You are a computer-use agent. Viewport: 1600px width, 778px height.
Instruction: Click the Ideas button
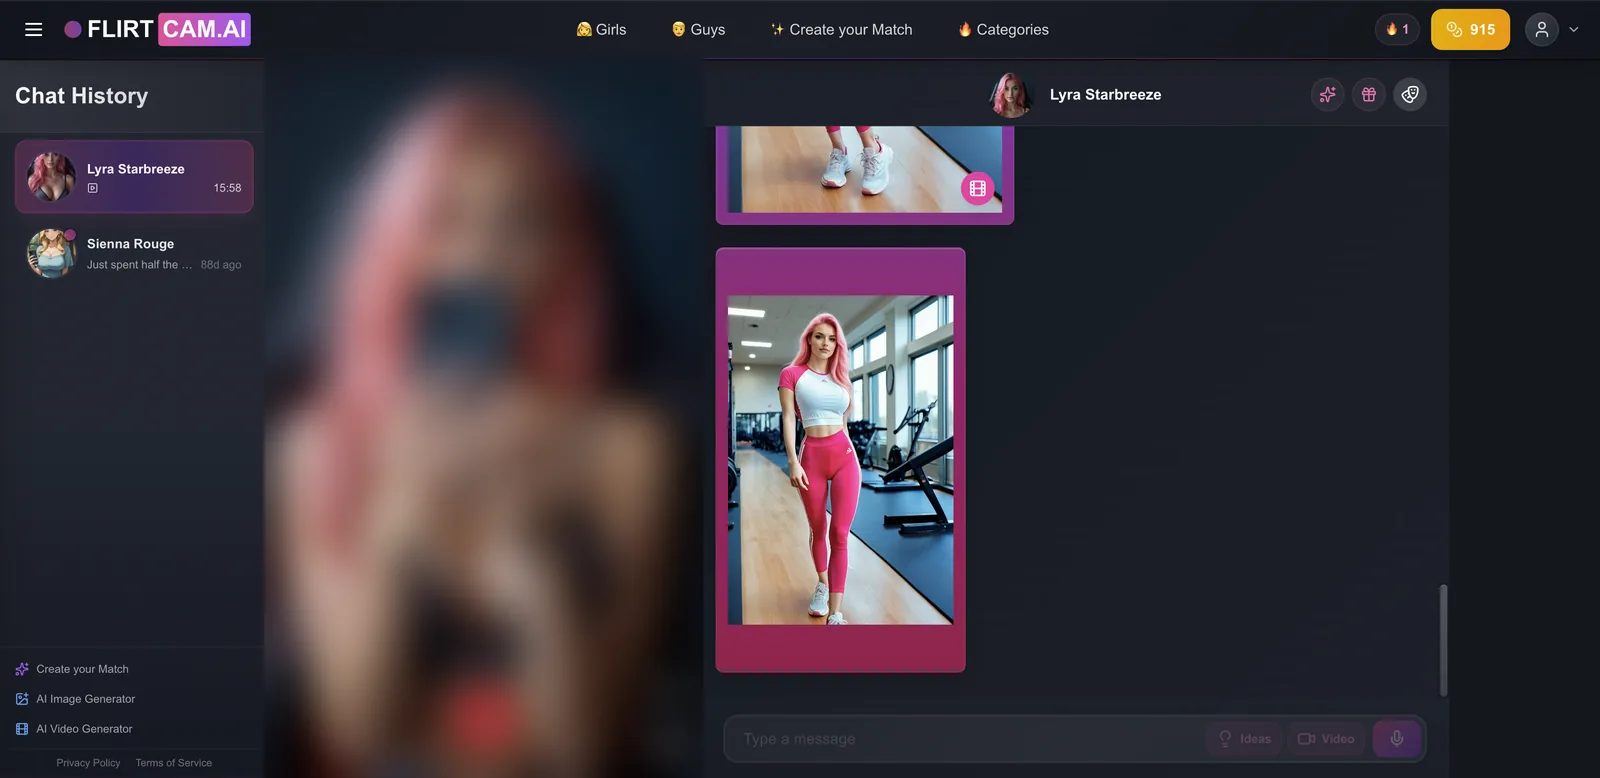1244,739
